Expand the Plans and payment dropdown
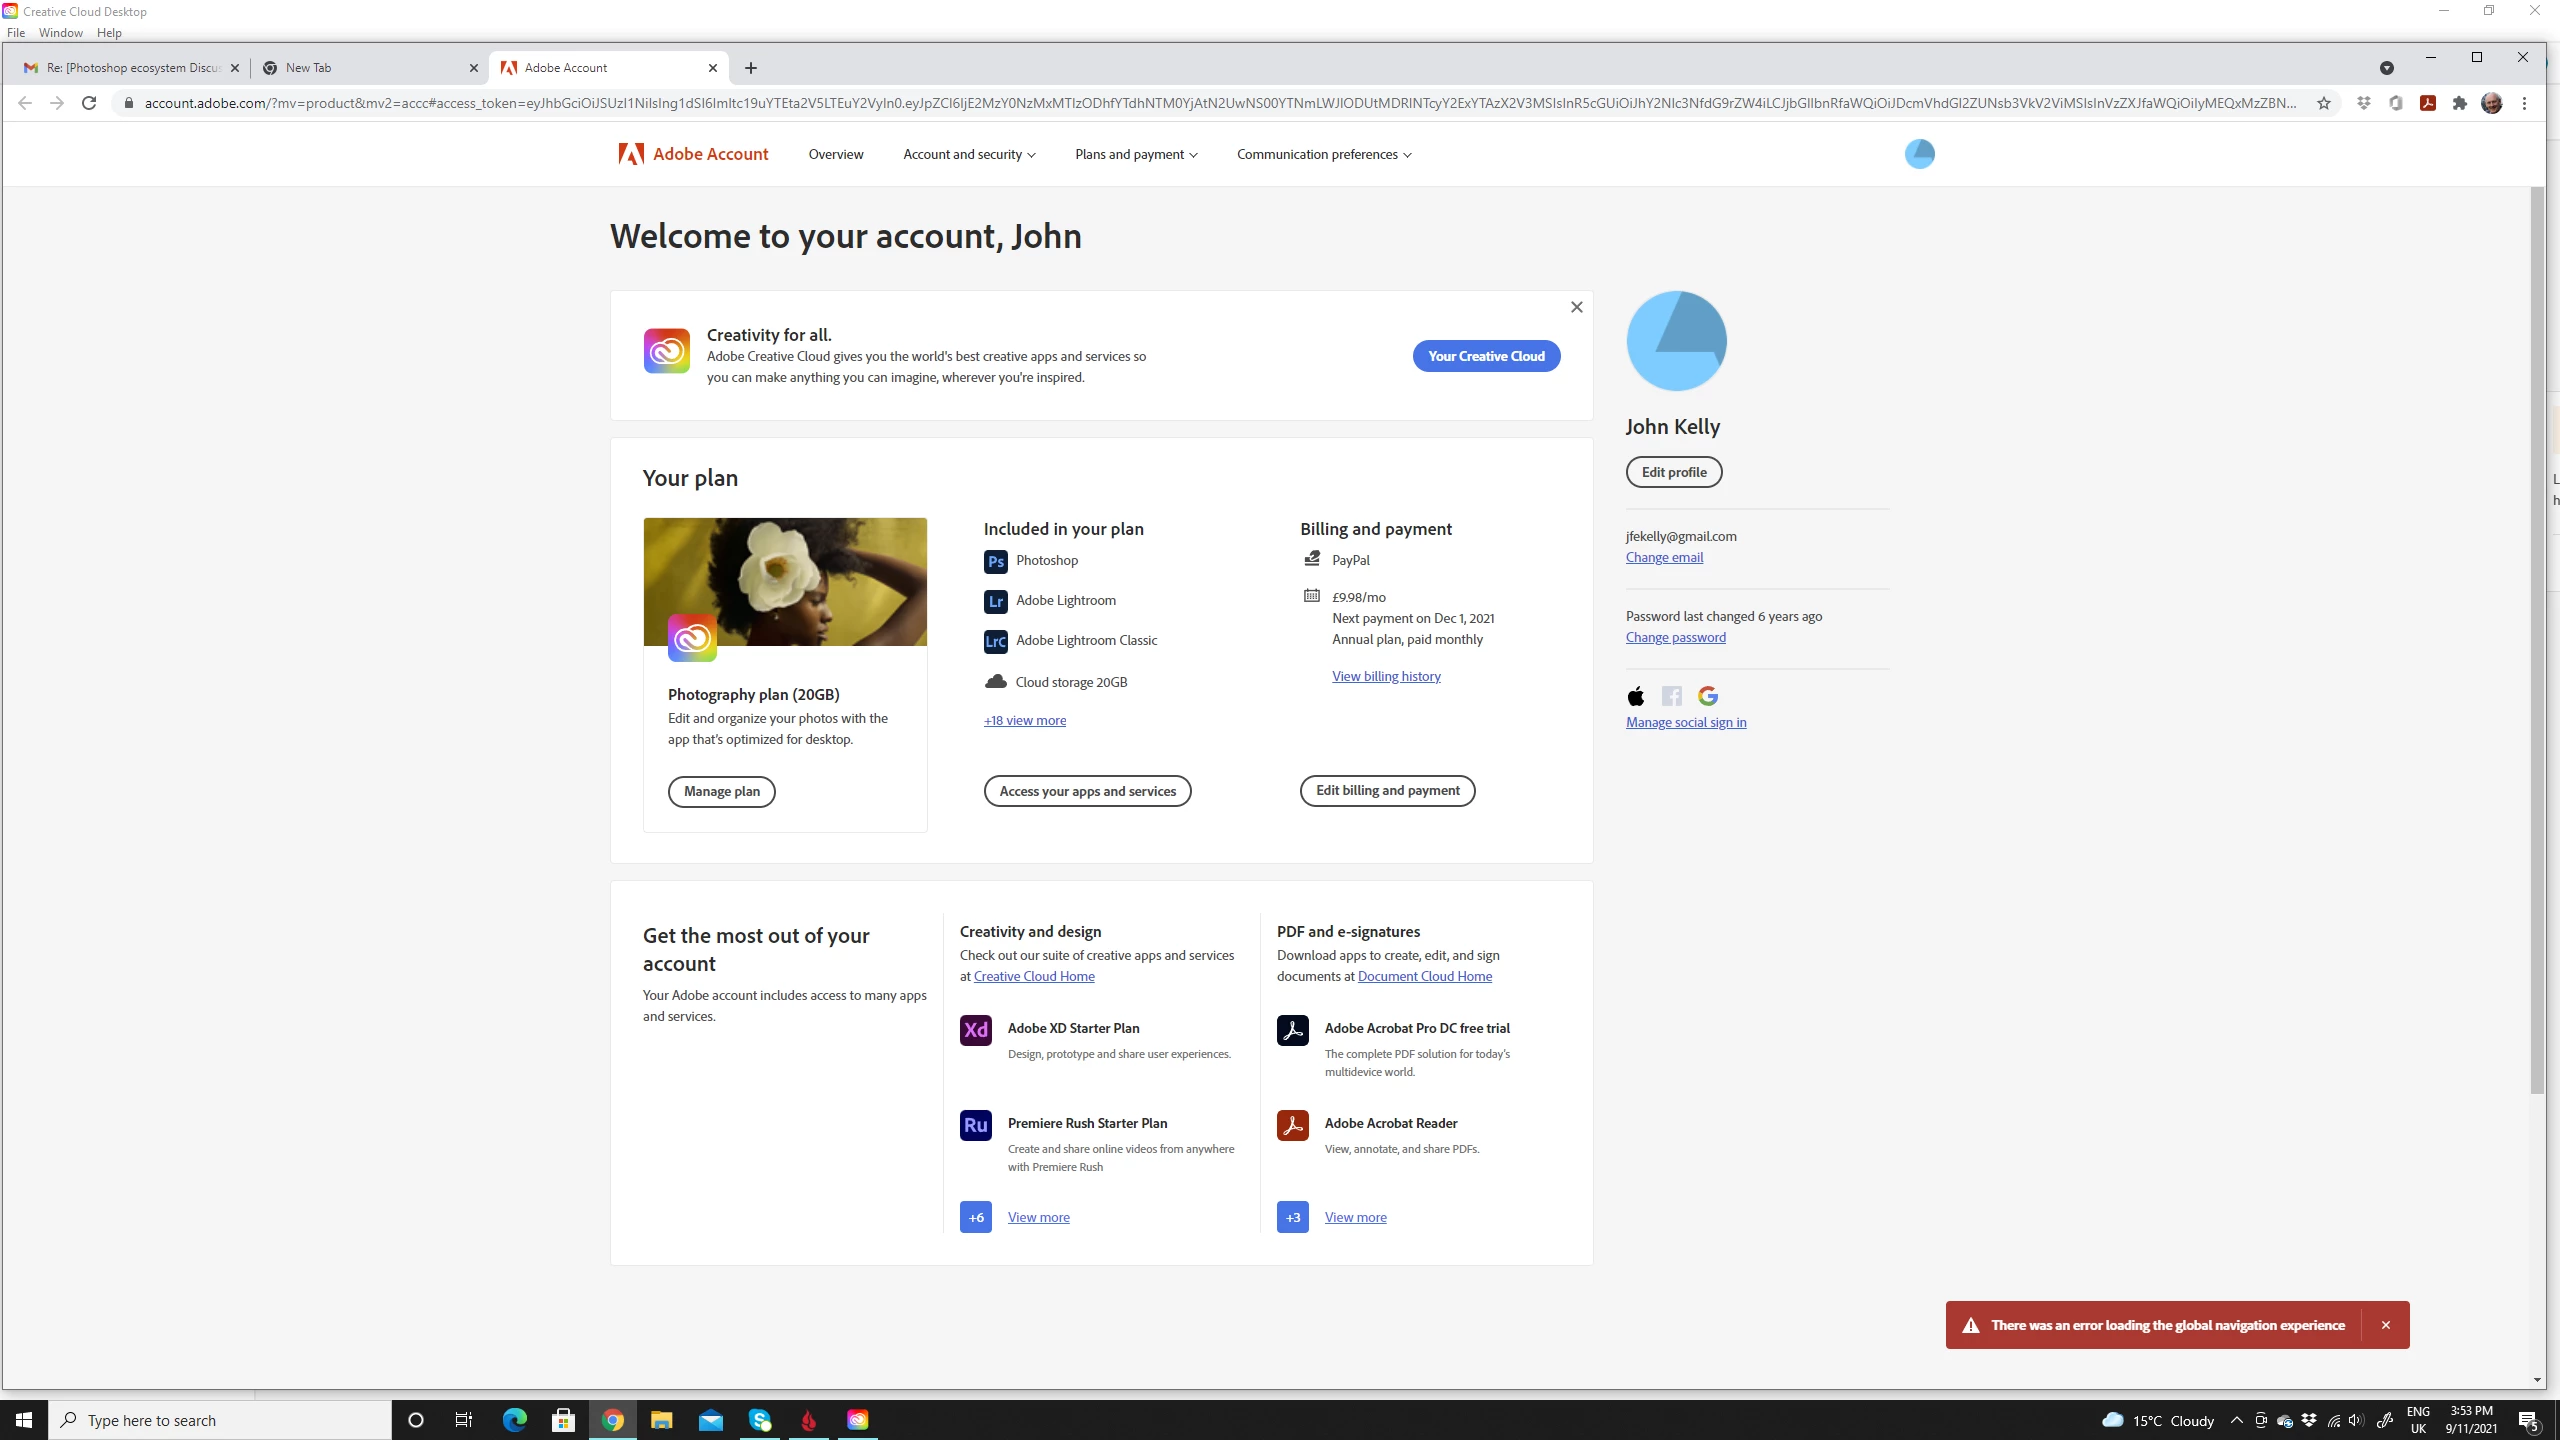 [x=1135, y=154]
